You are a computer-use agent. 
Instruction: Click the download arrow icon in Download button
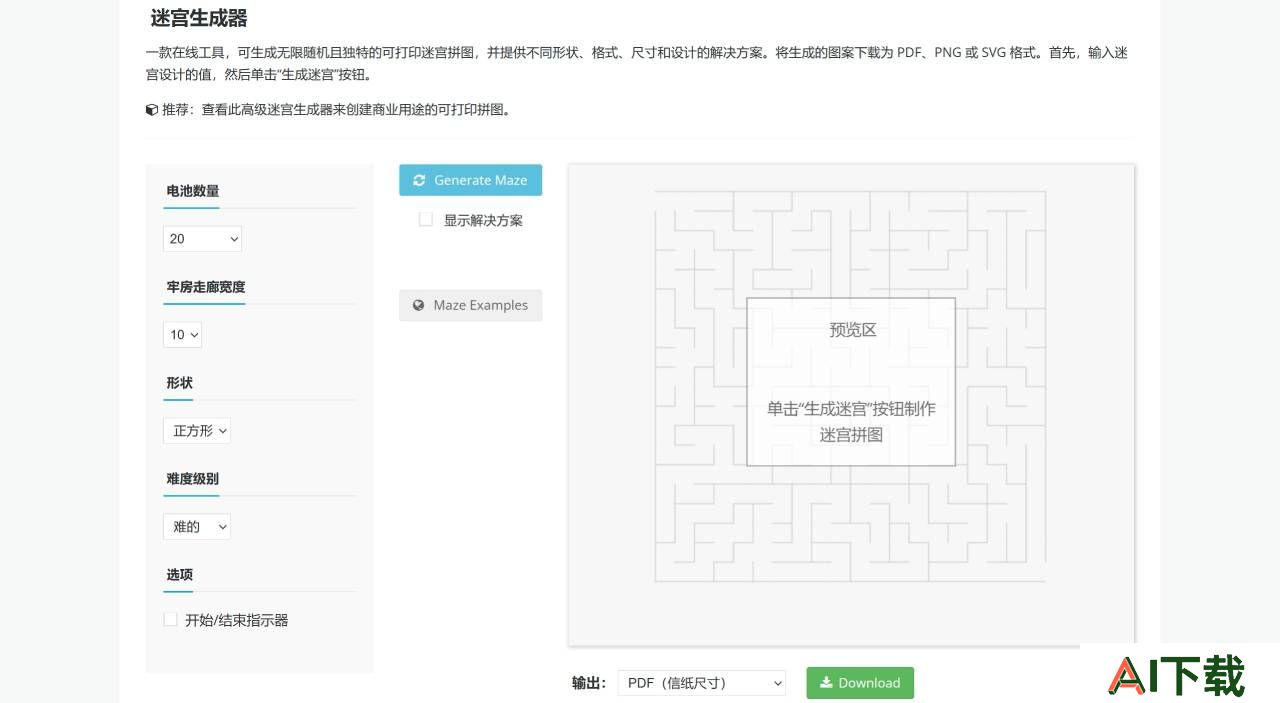point(826,683)
